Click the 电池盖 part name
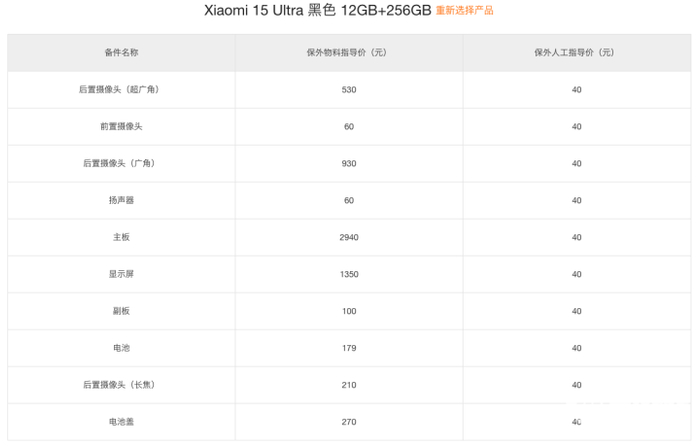700x446 pixels. pos(121,422)
